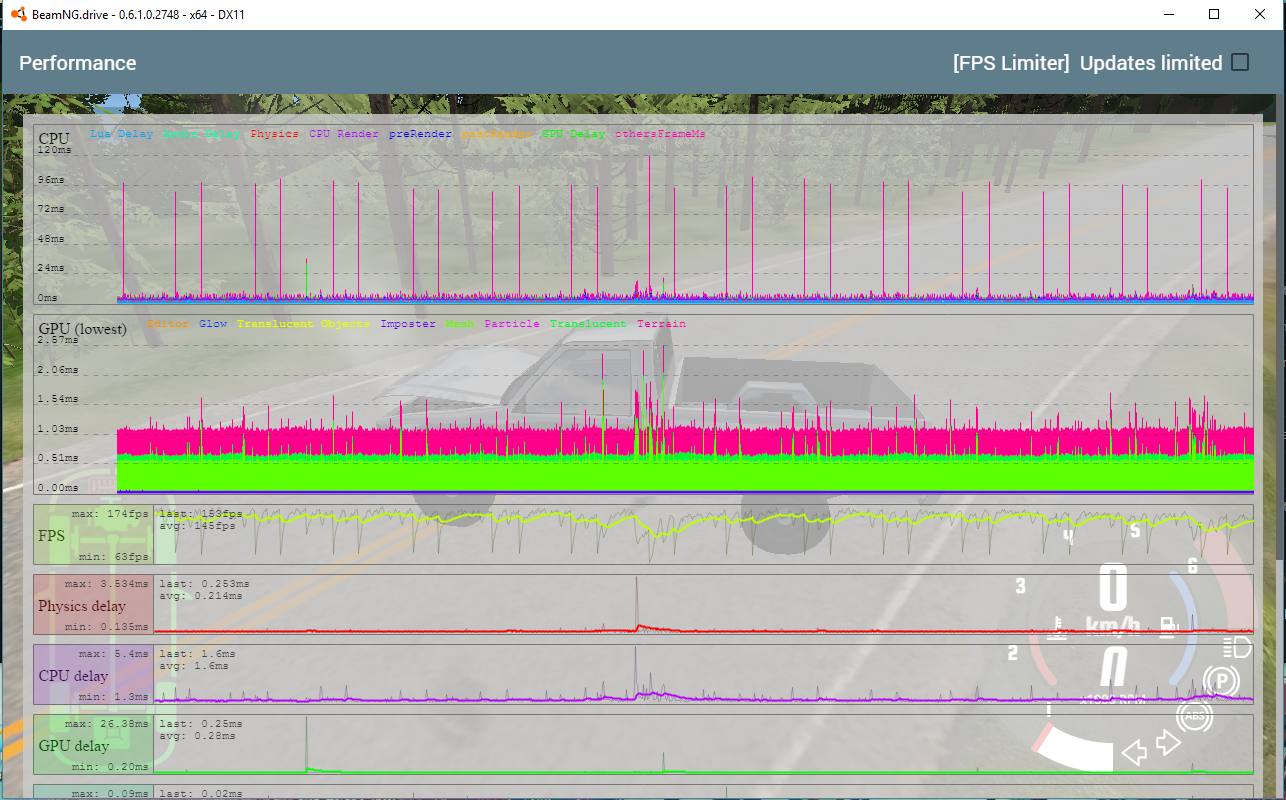Click the Imposter legend label
This screenshot has height=800, width=1286.
(408, 324)
